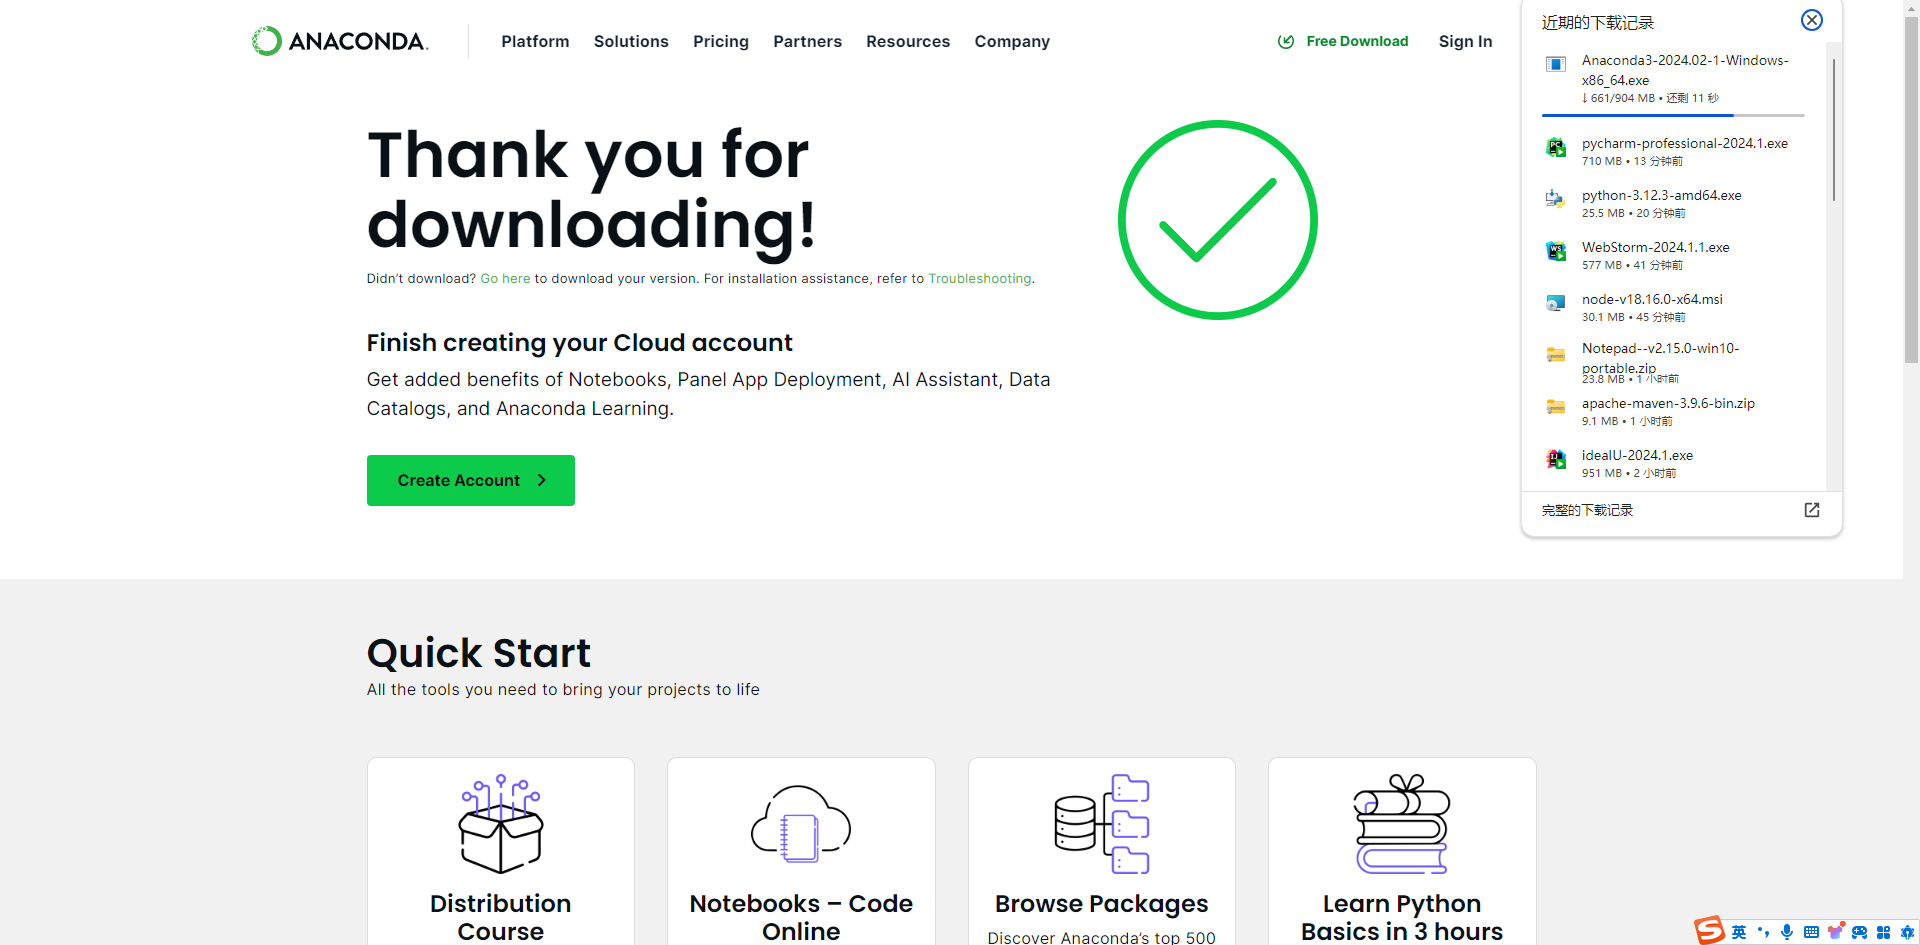Click Sign In
Image resolution: width=1920 pixels, height=945 pixels.
(1465, 41)
